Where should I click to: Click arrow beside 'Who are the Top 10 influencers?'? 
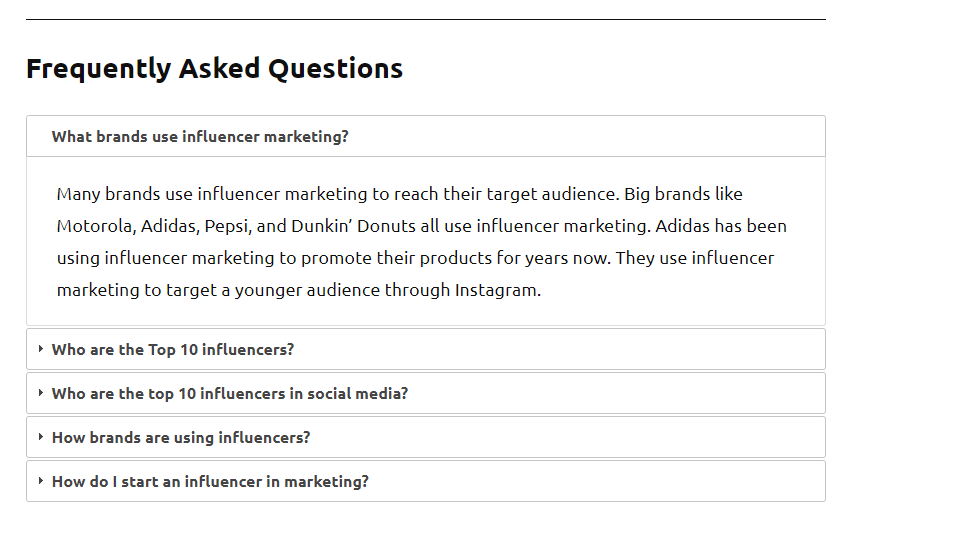point(41,349)
